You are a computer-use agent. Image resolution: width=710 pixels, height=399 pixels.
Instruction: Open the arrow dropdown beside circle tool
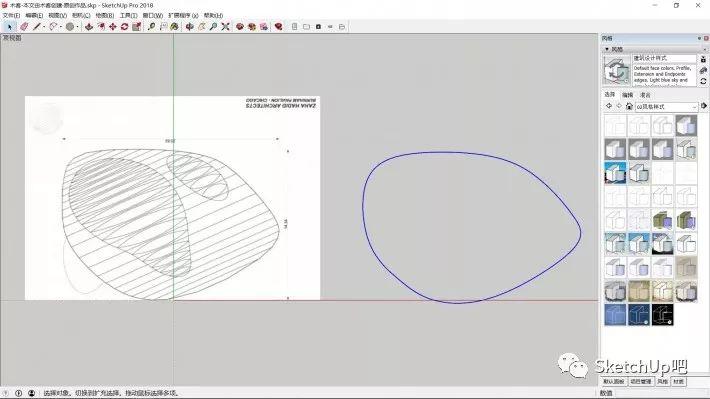click(x=77, y=27)
